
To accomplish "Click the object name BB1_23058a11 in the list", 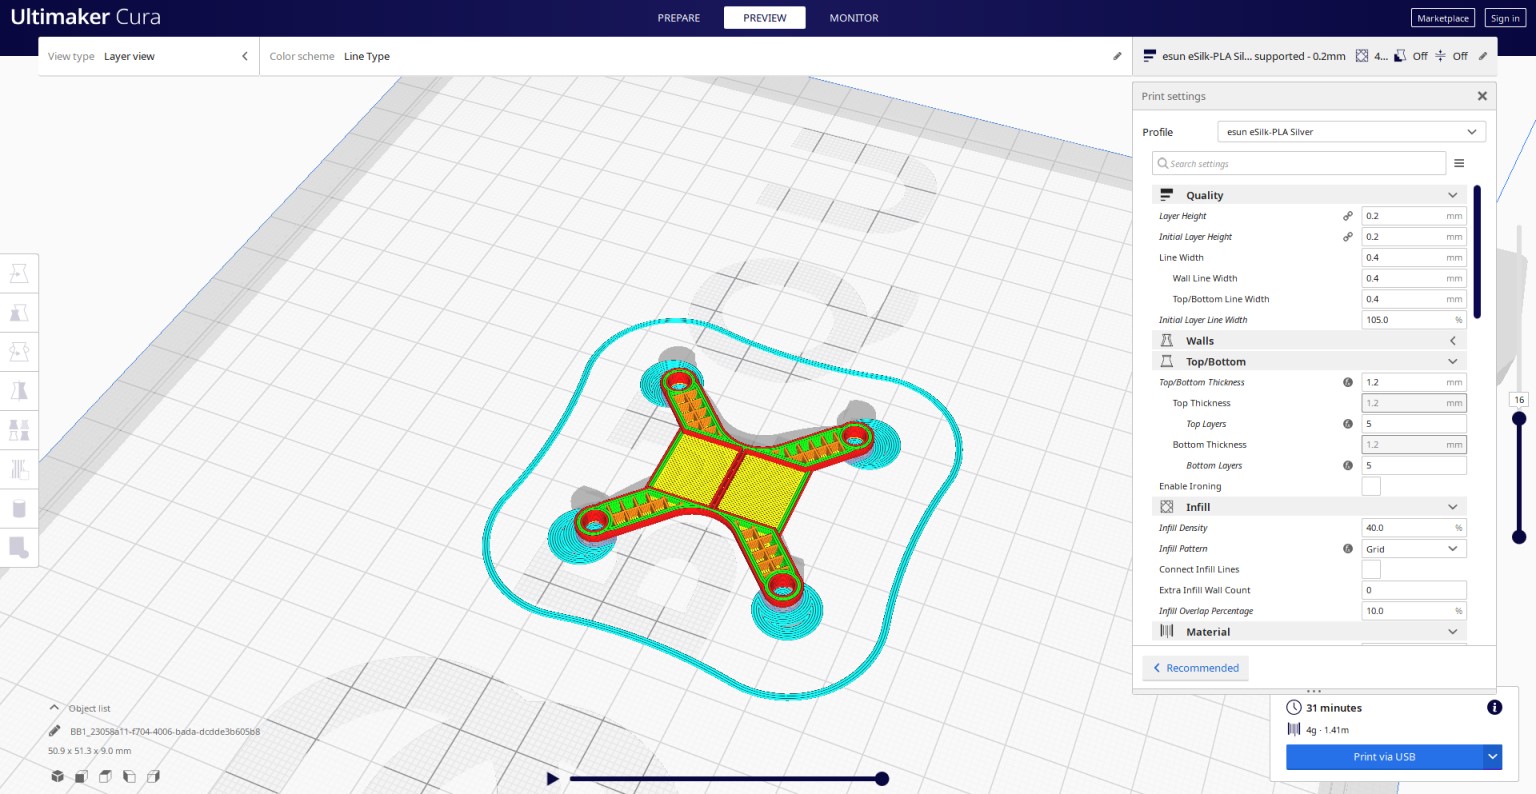I will tap(164, 731).
